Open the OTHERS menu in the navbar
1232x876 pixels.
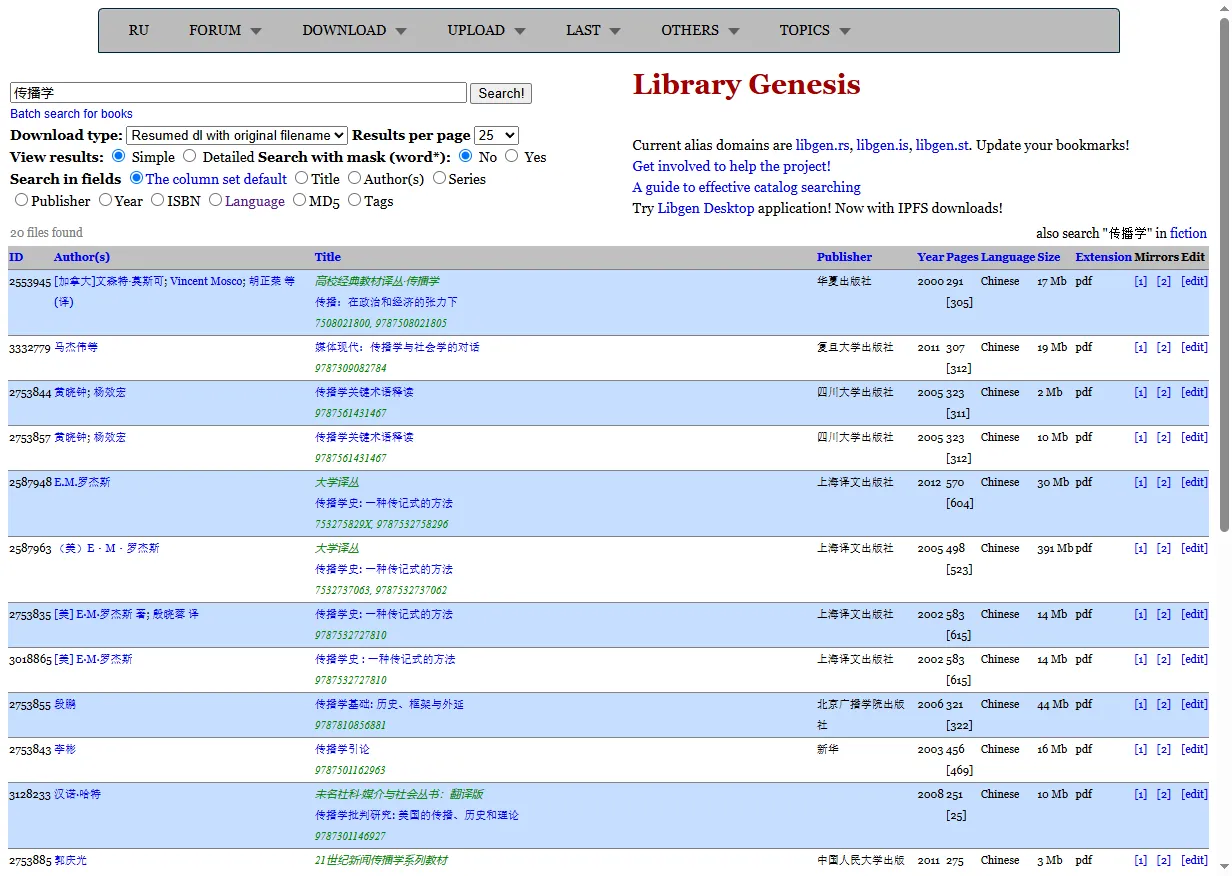700,30
